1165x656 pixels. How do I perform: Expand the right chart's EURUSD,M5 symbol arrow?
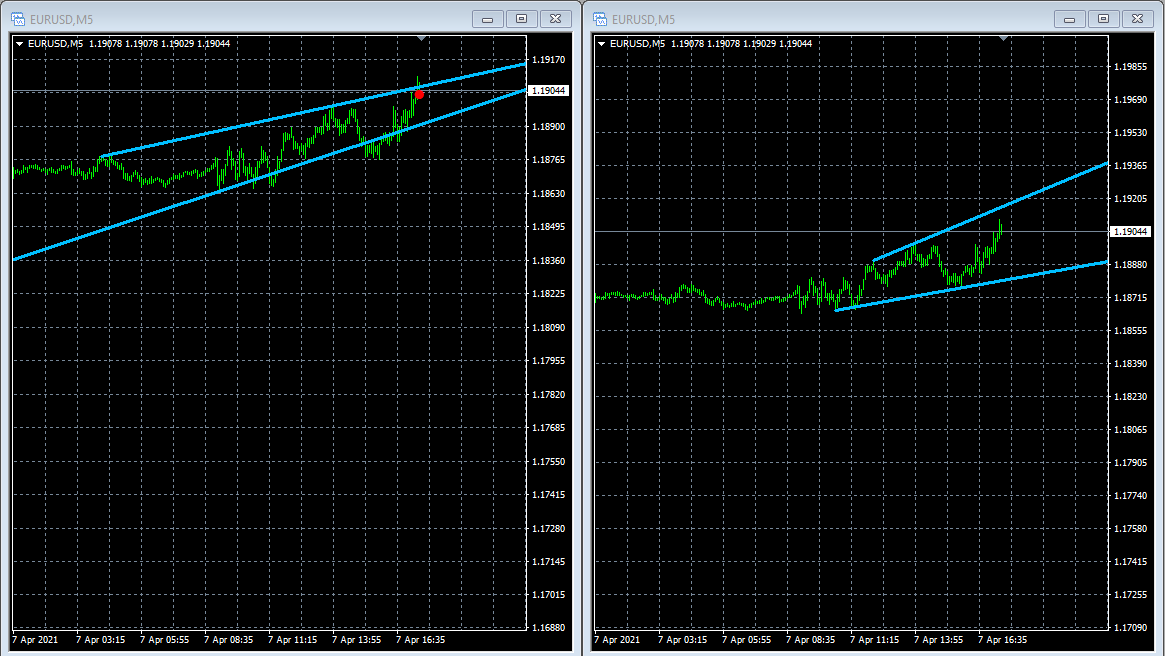point(601,44)
